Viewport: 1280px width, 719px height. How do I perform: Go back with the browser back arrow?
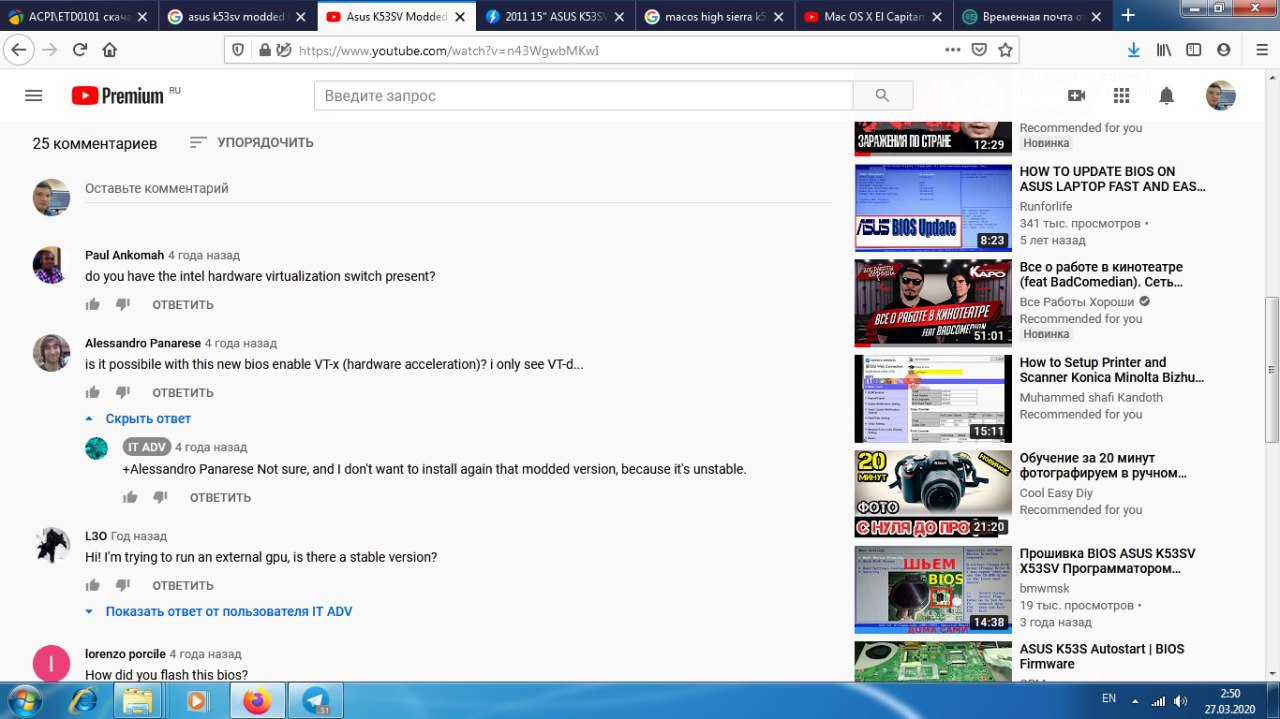pyautogui.click(x=19, y=50)
